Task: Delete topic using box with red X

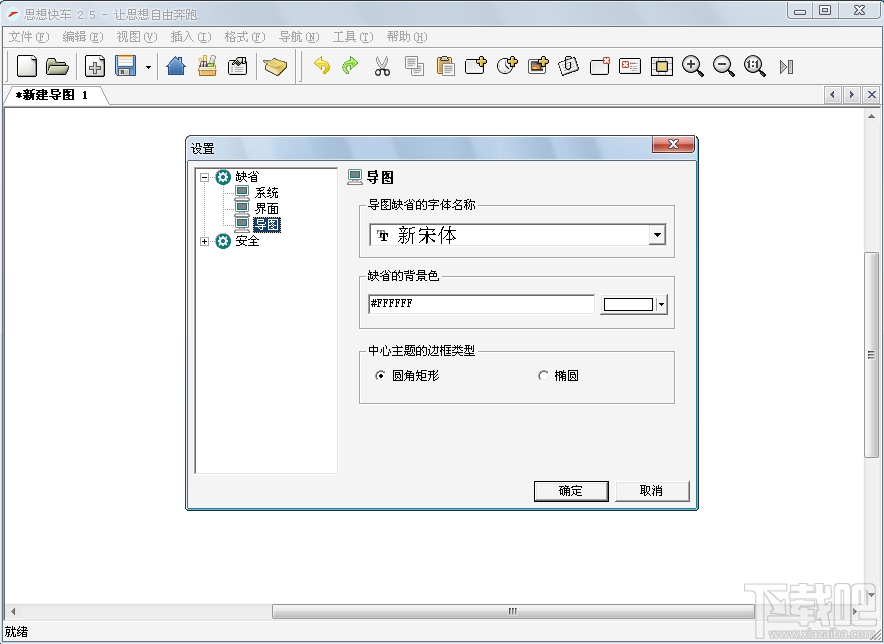Action: click(599, 66)
